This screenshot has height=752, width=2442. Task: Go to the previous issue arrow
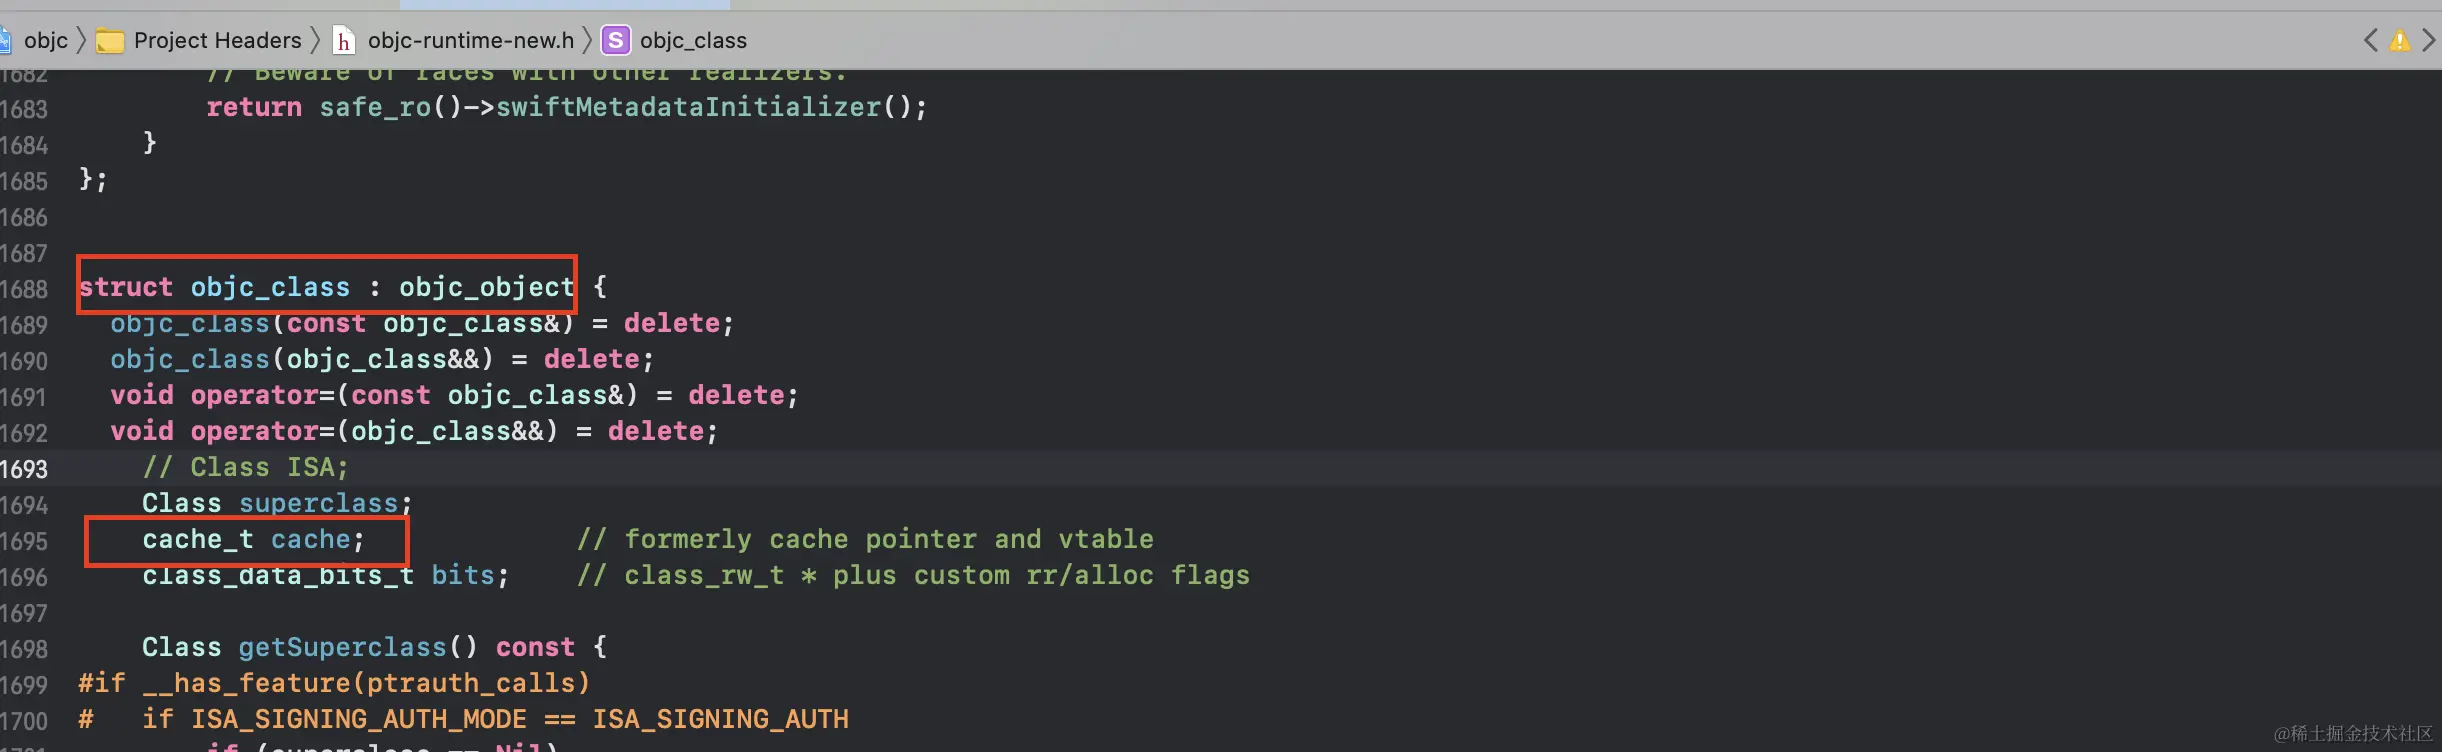coord(2370,41)
